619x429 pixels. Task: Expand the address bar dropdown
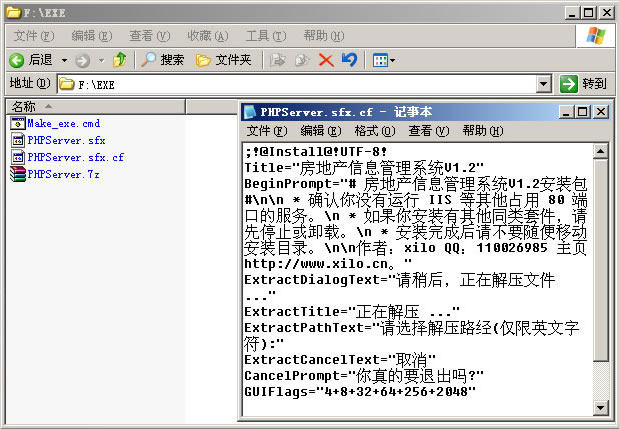coord(544,85)
